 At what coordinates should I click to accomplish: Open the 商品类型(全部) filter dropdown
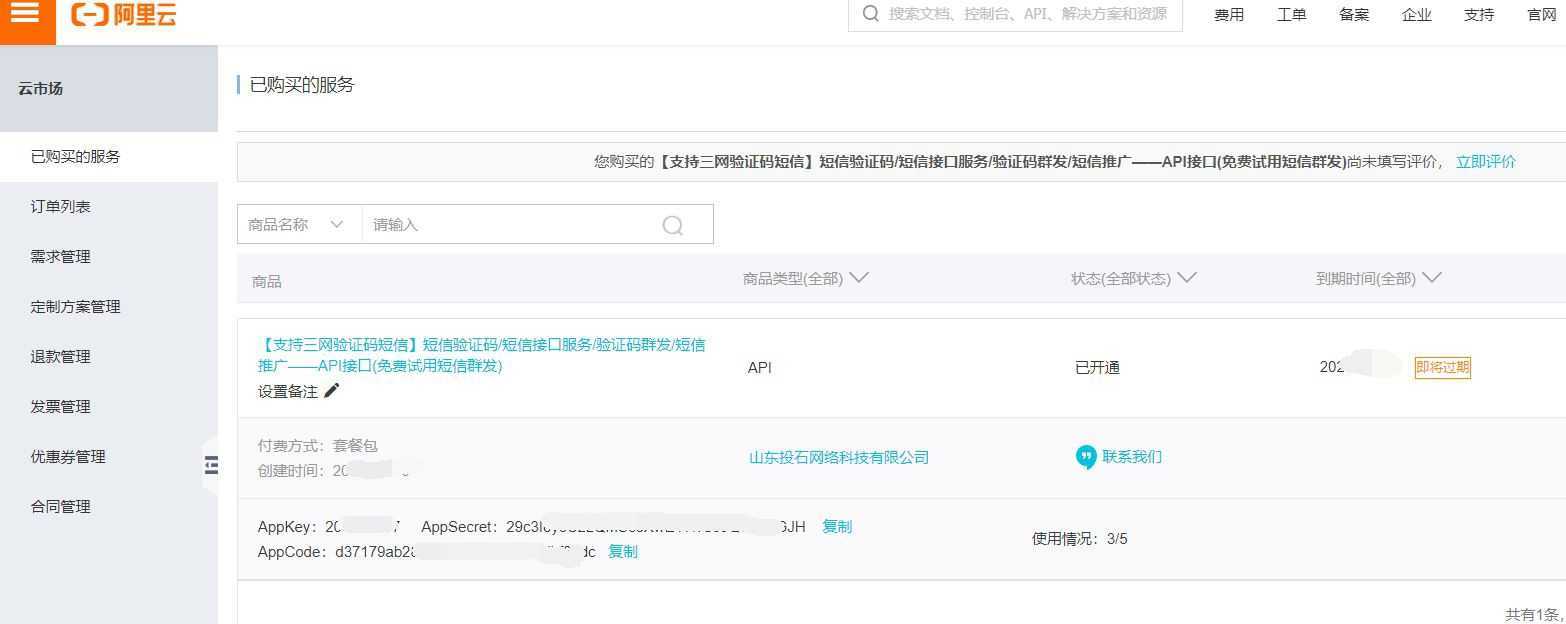pos(806,278)
